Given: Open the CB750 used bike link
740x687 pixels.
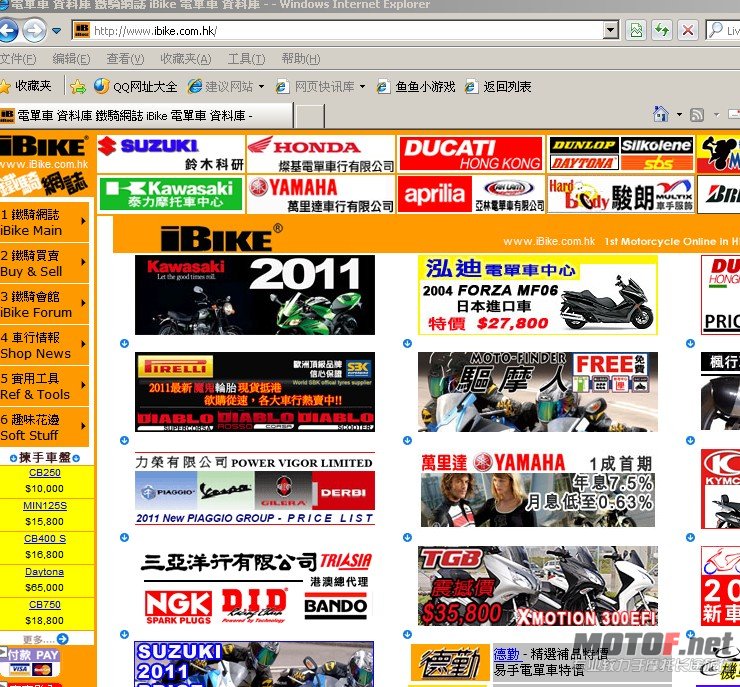Looking at the screenshot, I should tap(45, 605).
